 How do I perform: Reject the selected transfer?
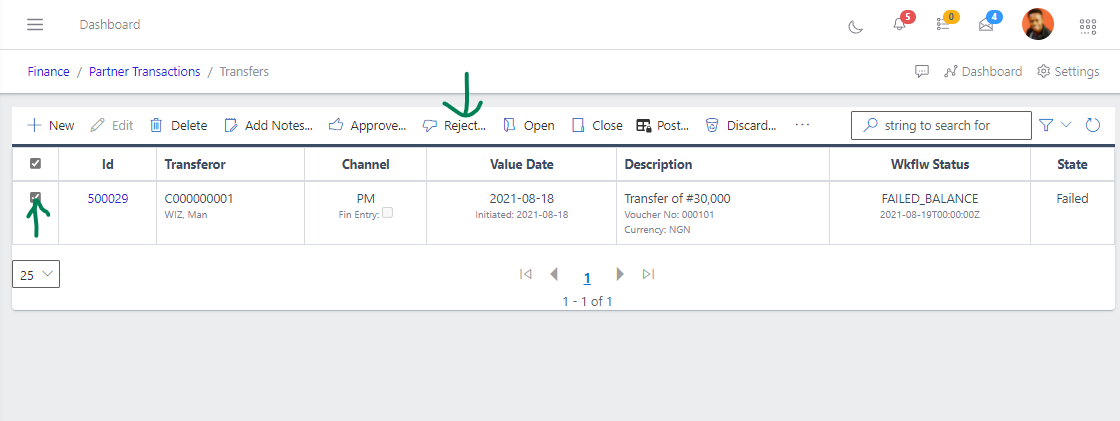pos(454,125)
